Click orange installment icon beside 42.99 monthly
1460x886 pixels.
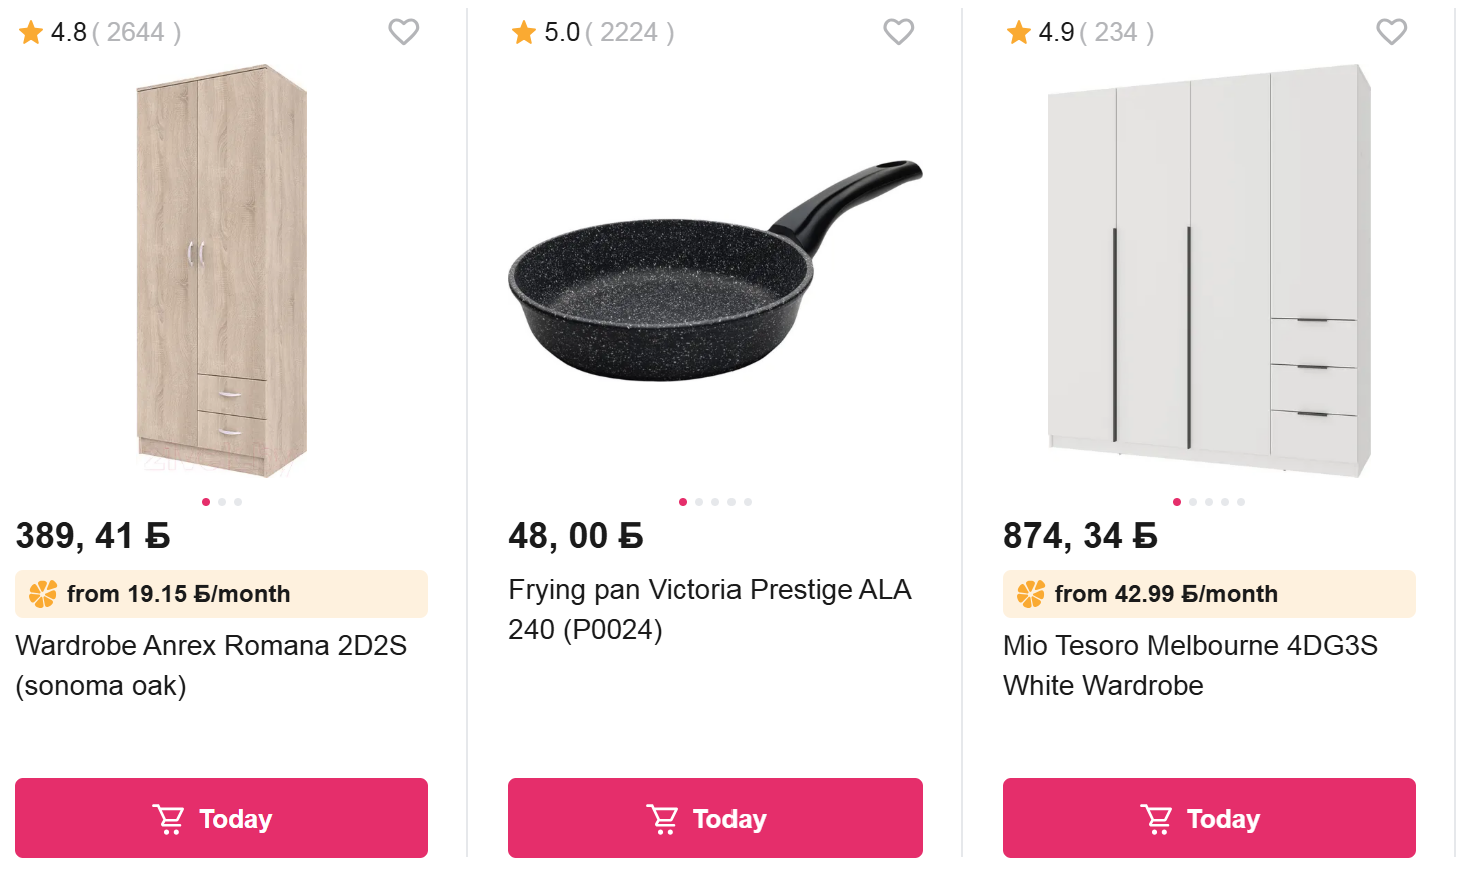1031,594
